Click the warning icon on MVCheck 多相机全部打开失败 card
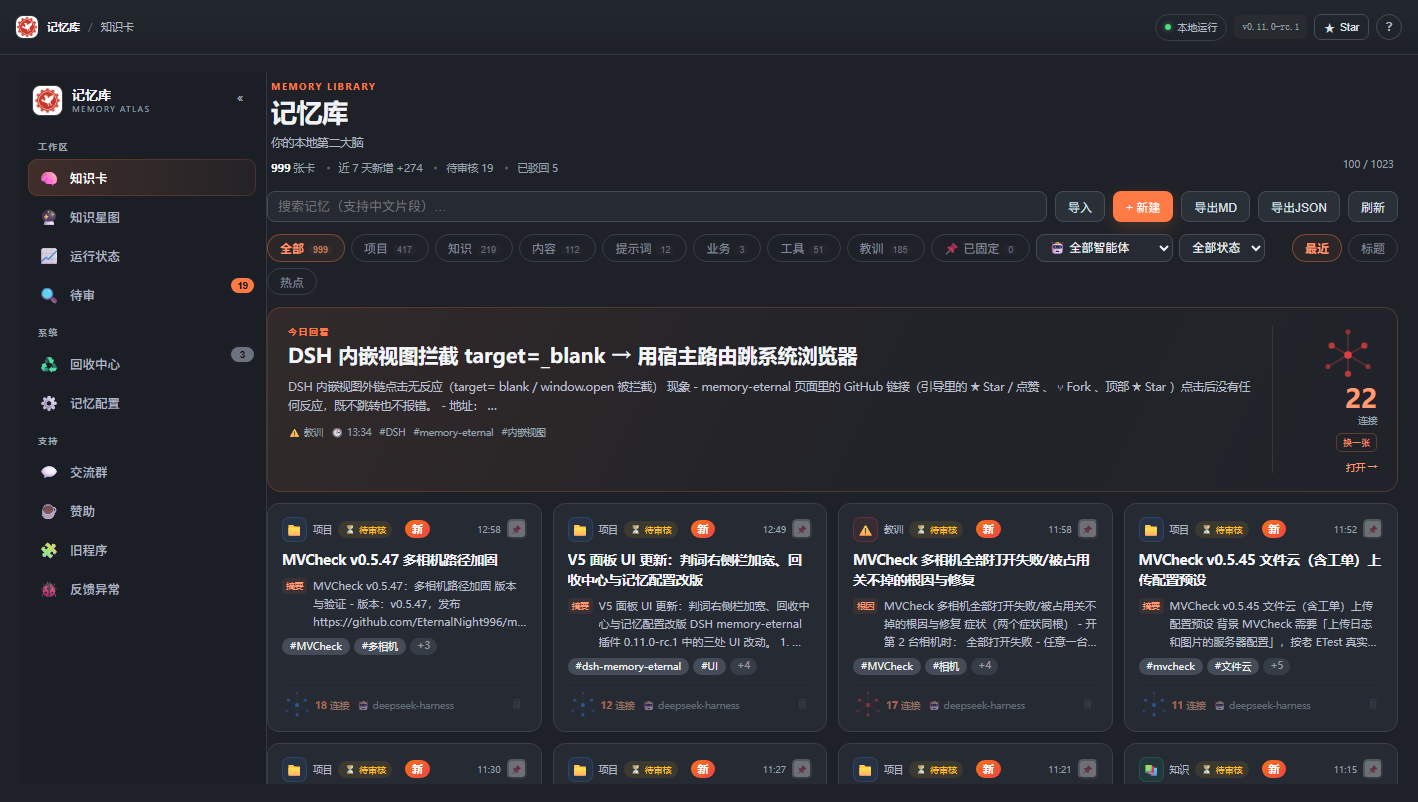Screen dimensions: 1418x802 [865, 530]
